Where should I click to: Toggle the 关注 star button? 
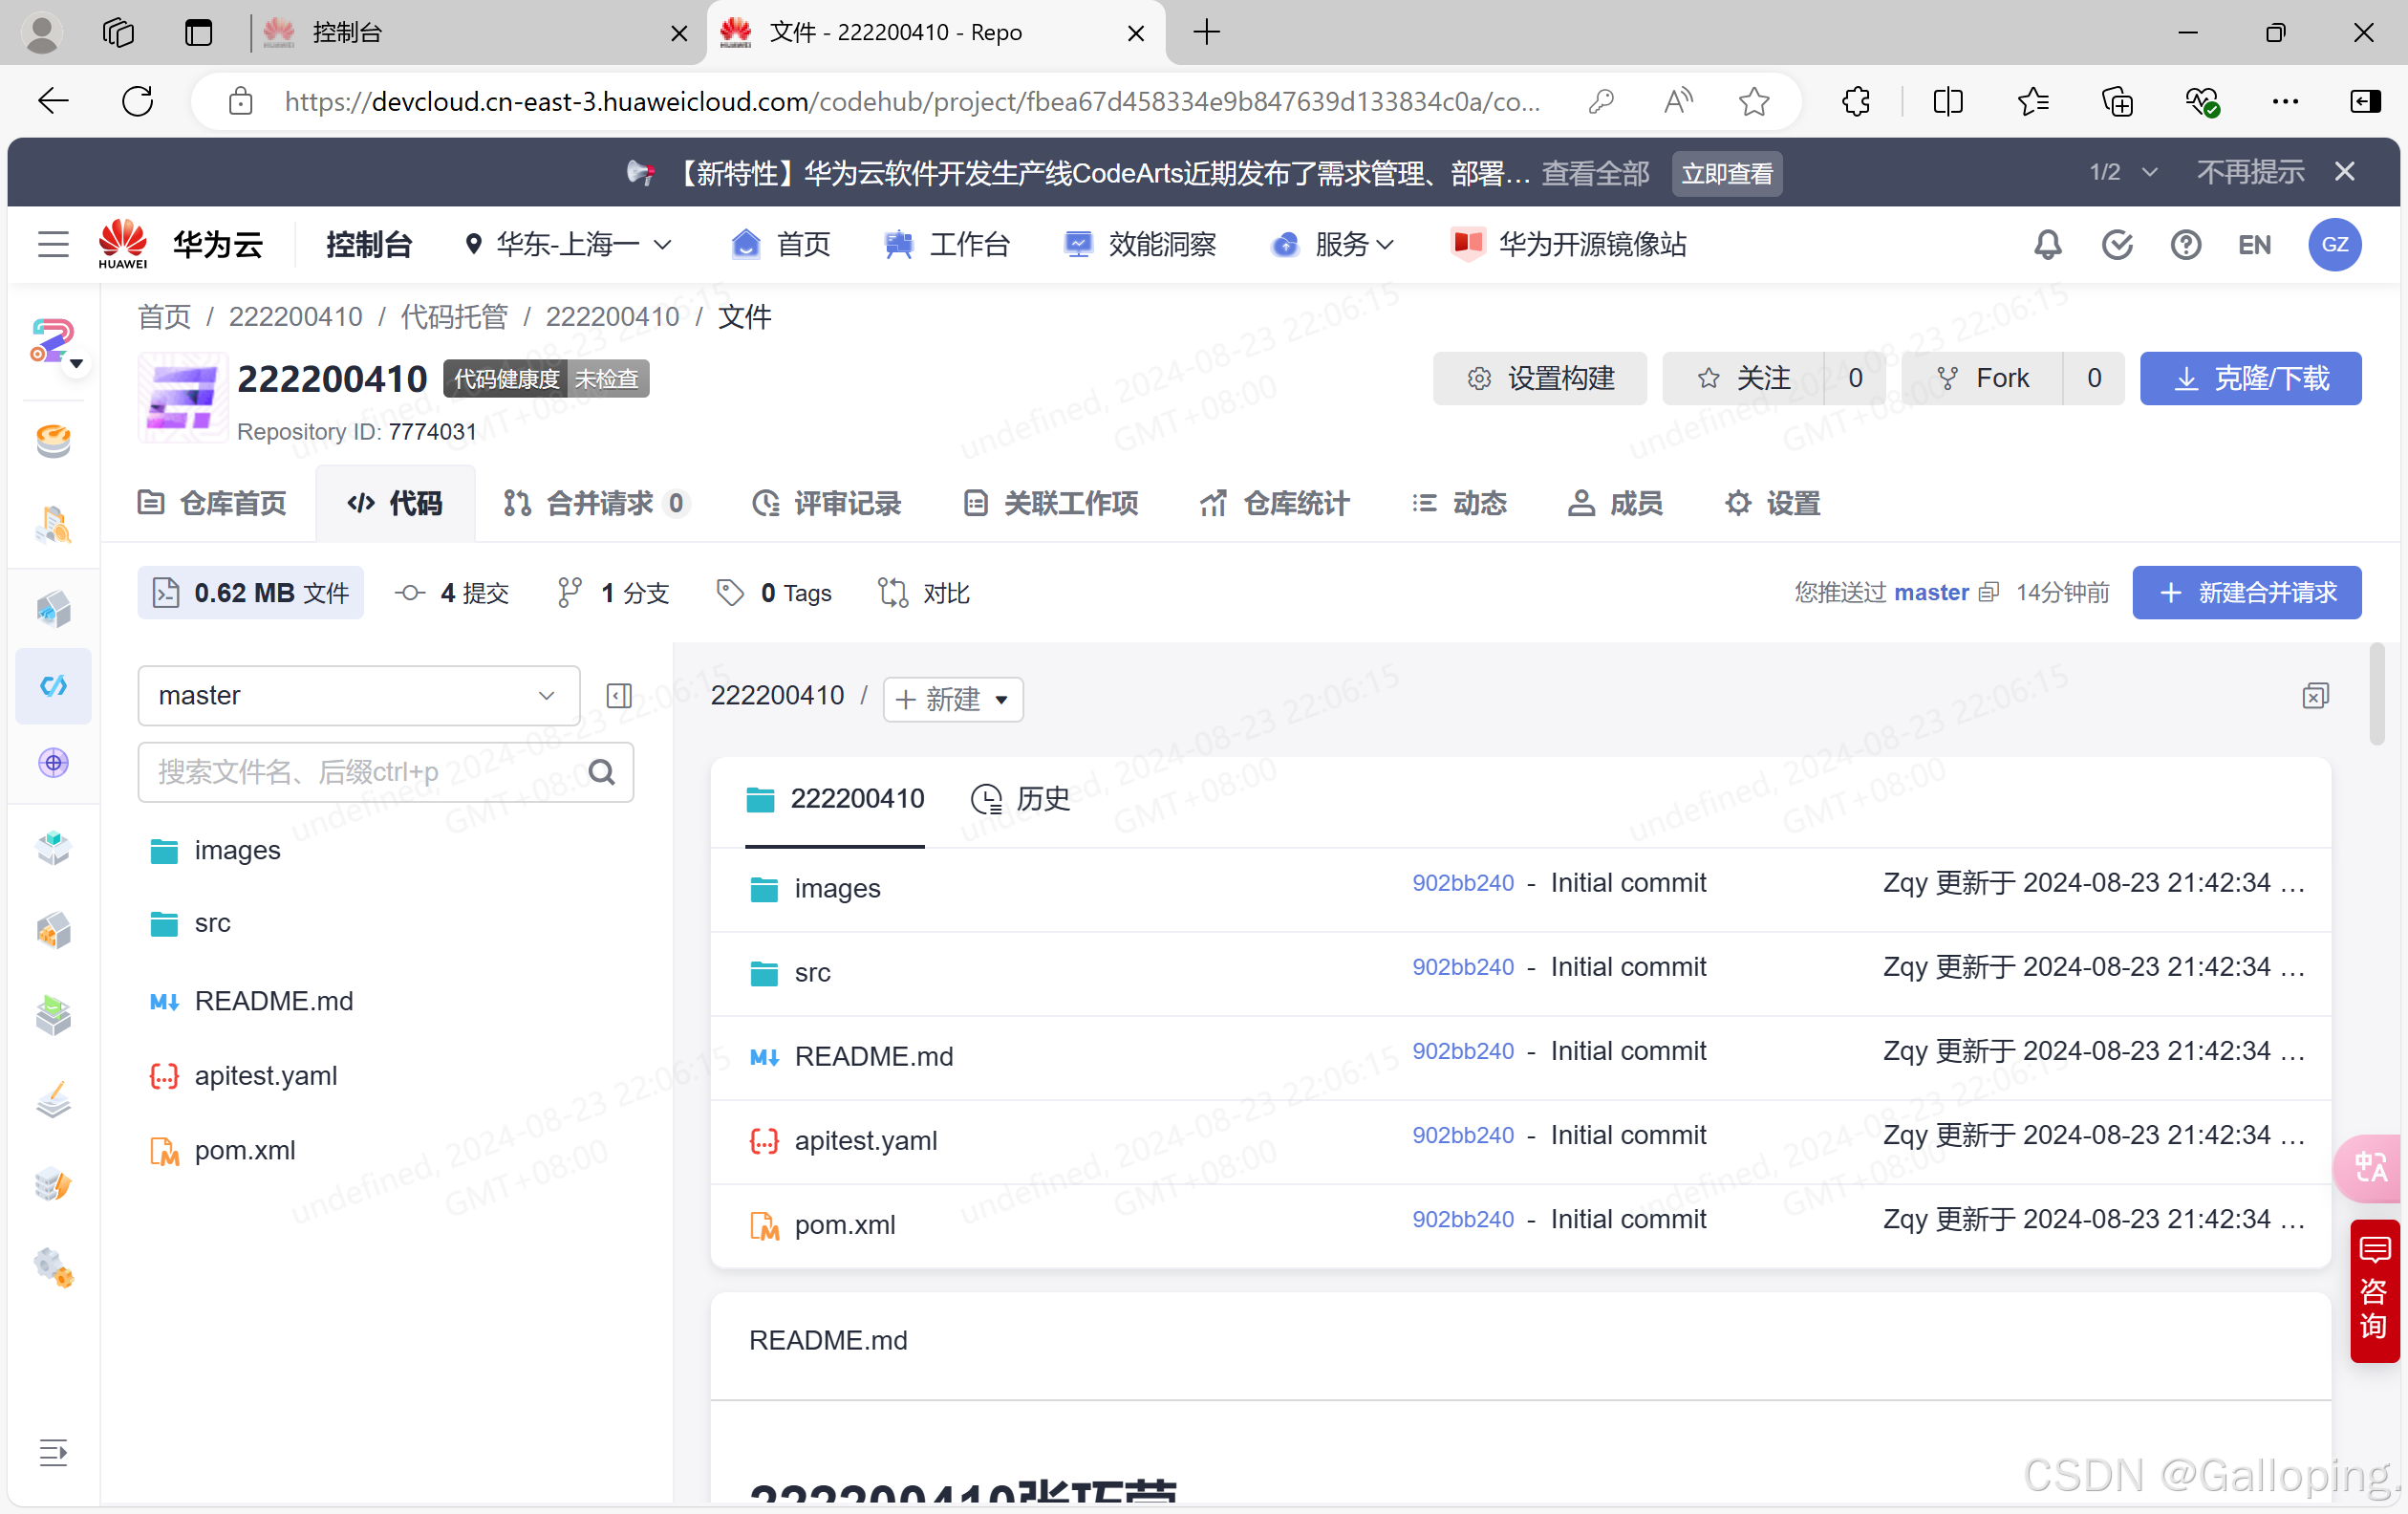click(1743, 378)
